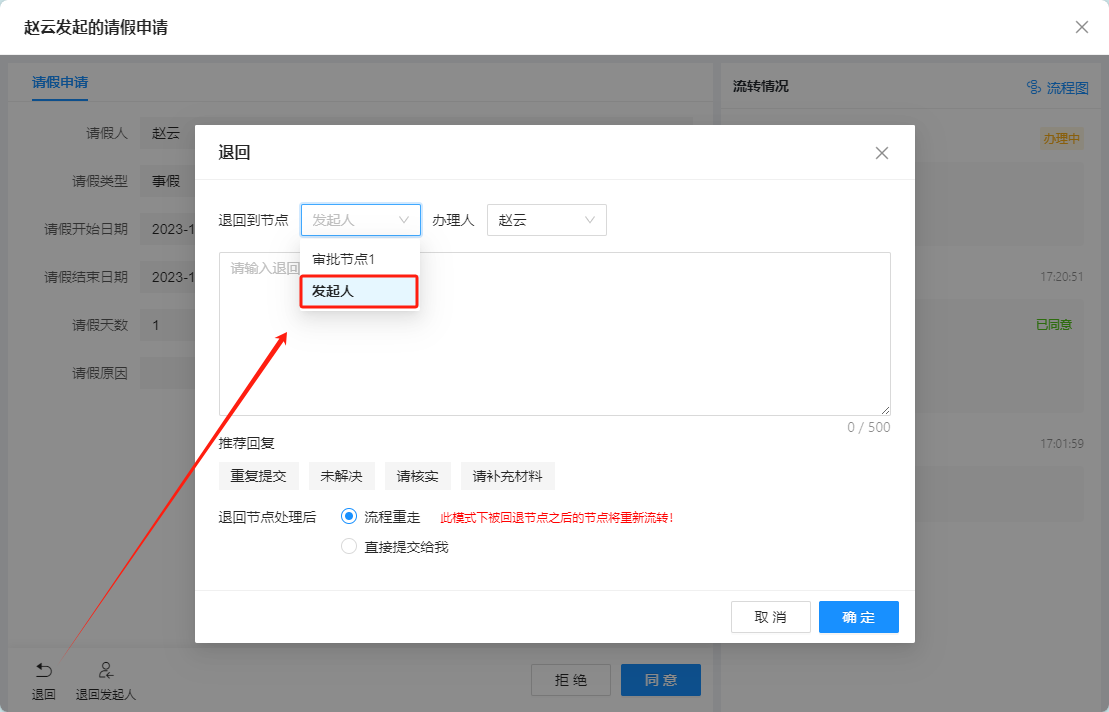Click the 取消 cancel button
Screen dimensions: 1109x712
[770, 617]
